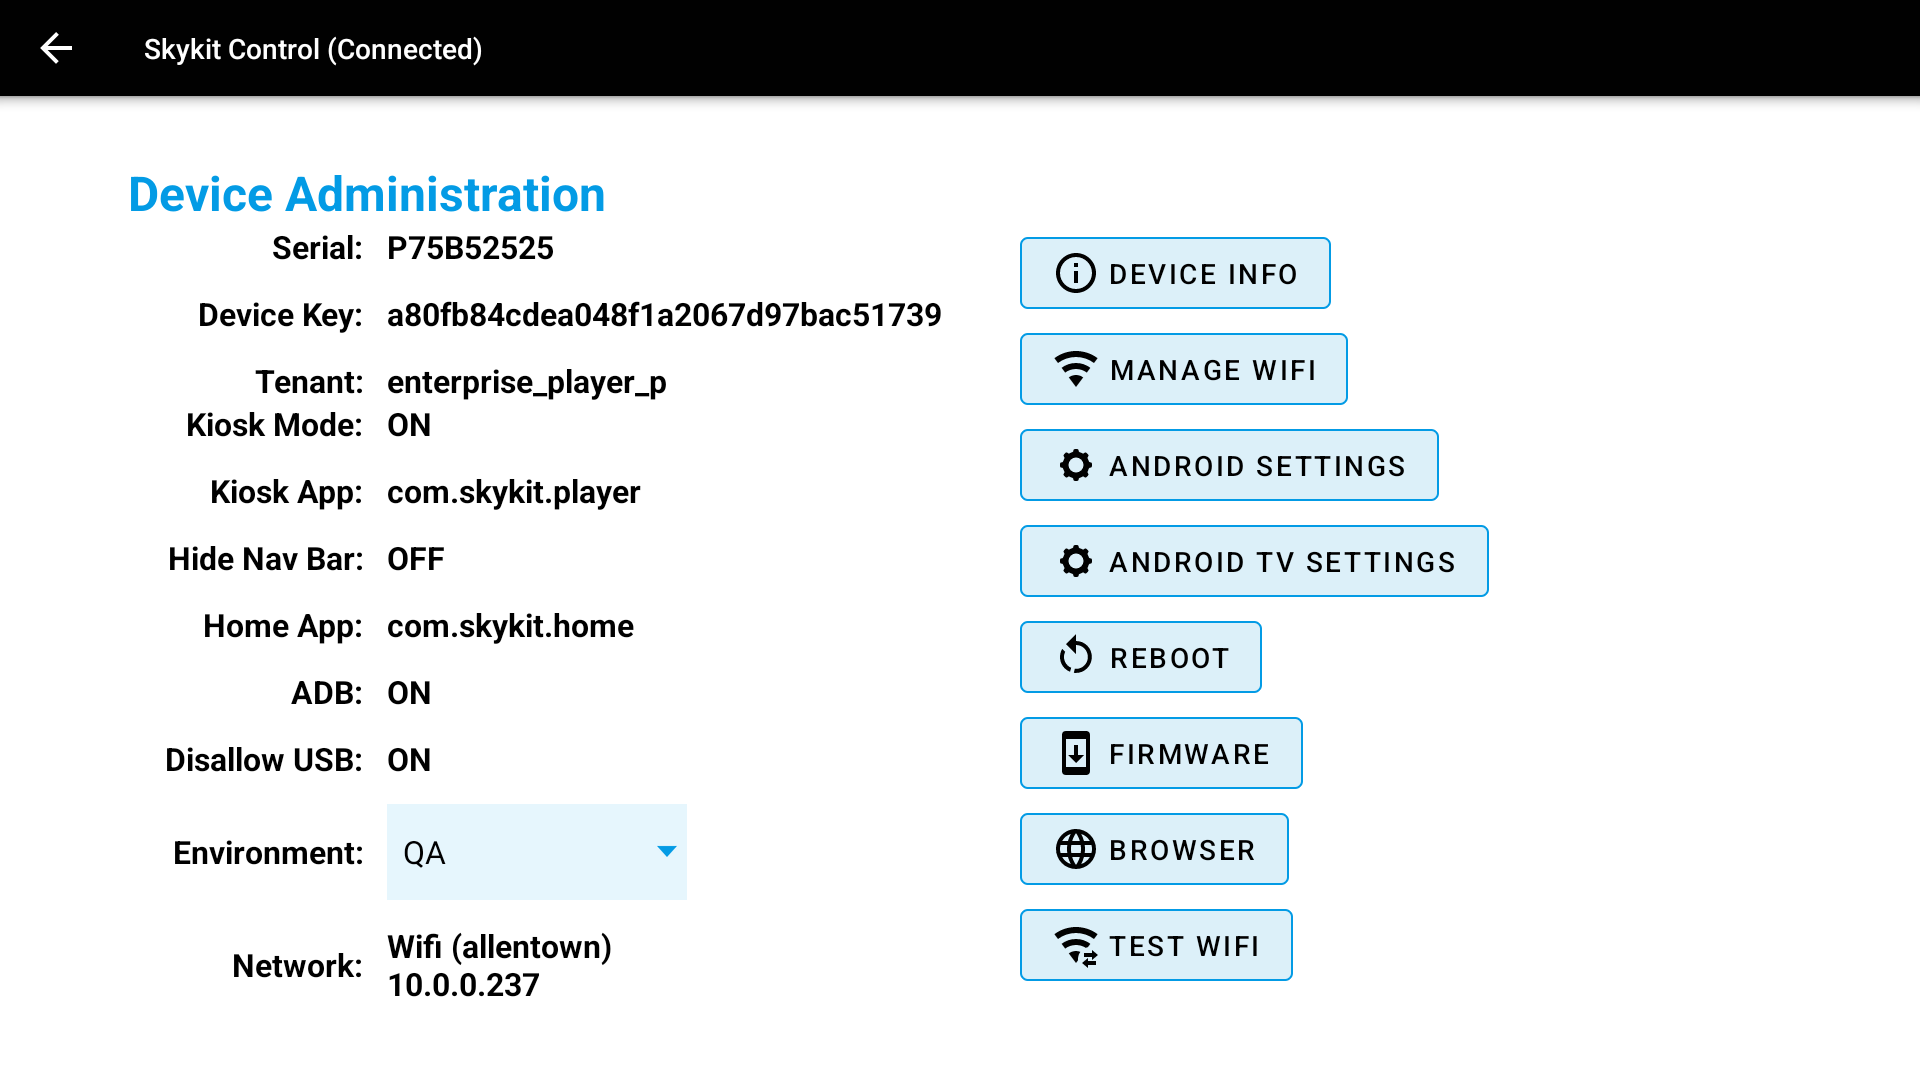Click the globe icon on Browser
This screenshot has height=1080, width=1920.
[1076, 849]
